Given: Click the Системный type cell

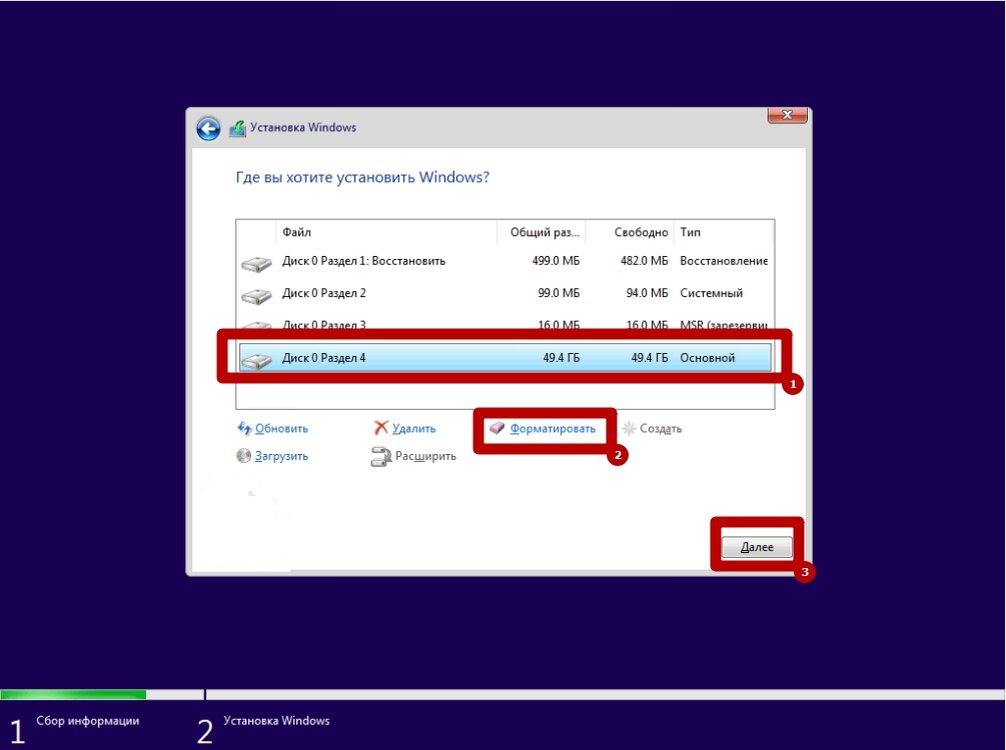Looking at the screenshot, I should [x=712, y=293].
